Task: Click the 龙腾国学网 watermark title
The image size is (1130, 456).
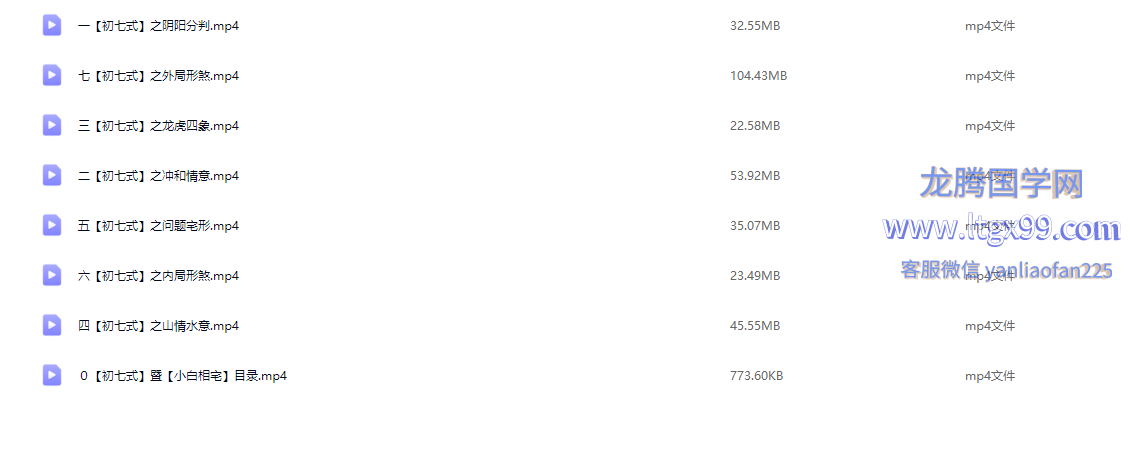Action: click(x=1001, y=184)
